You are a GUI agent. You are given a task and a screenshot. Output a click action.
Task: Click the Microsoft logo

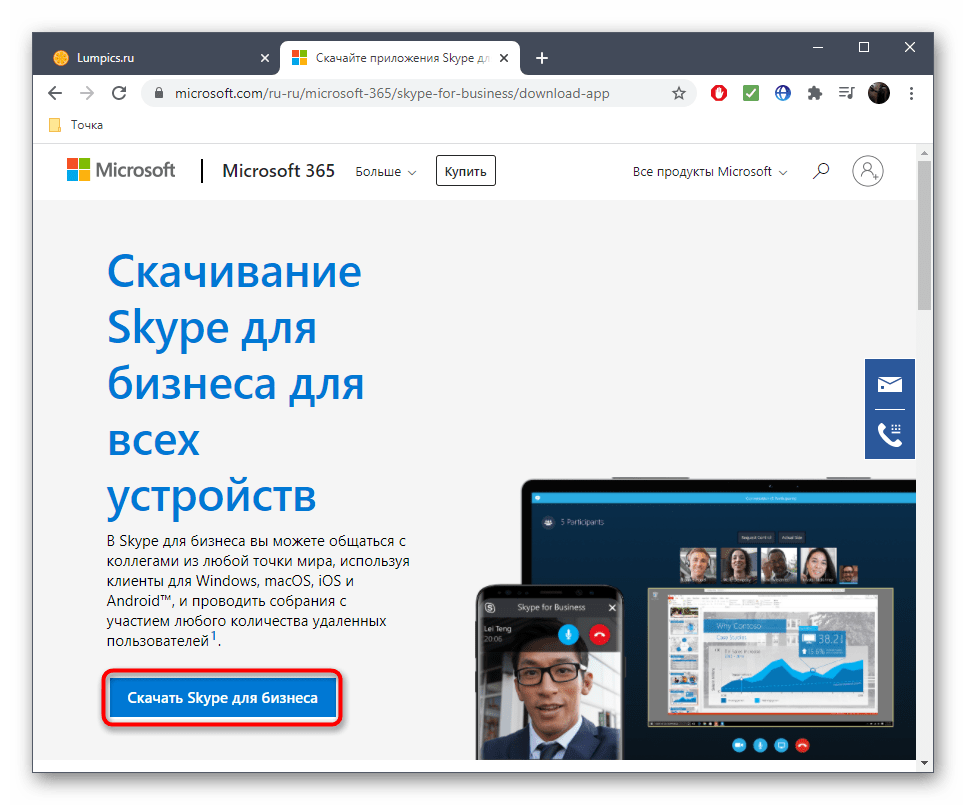click(121, 170)
